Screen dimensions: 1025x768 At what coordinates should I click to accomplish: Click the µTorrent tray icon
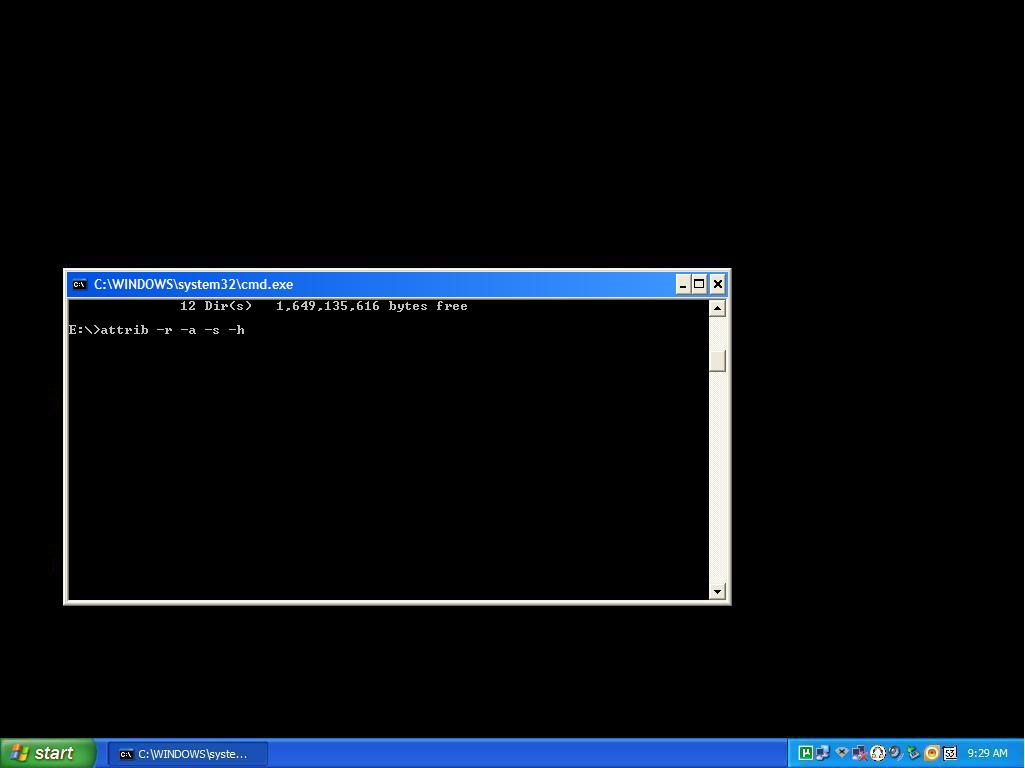tap(806, 753)
